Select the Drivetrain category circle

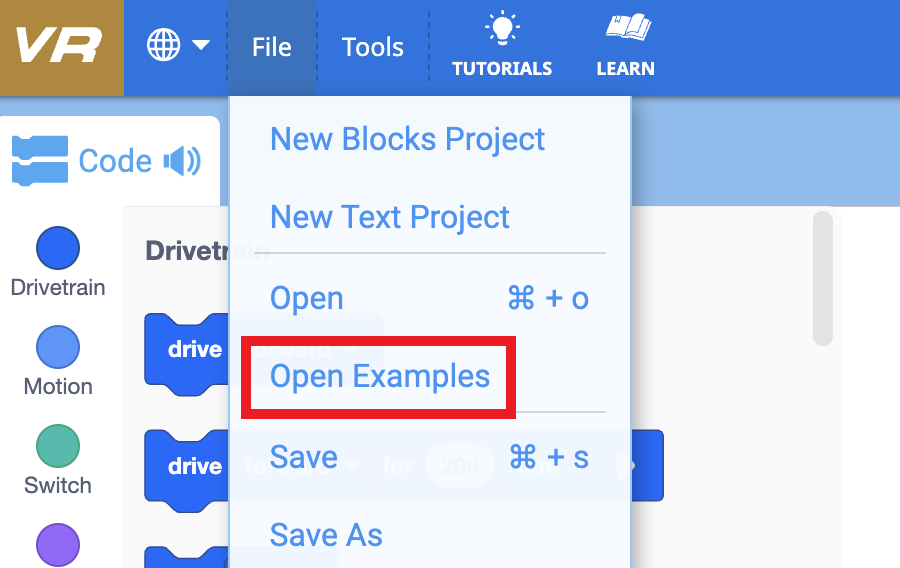(x=58, y=248)
